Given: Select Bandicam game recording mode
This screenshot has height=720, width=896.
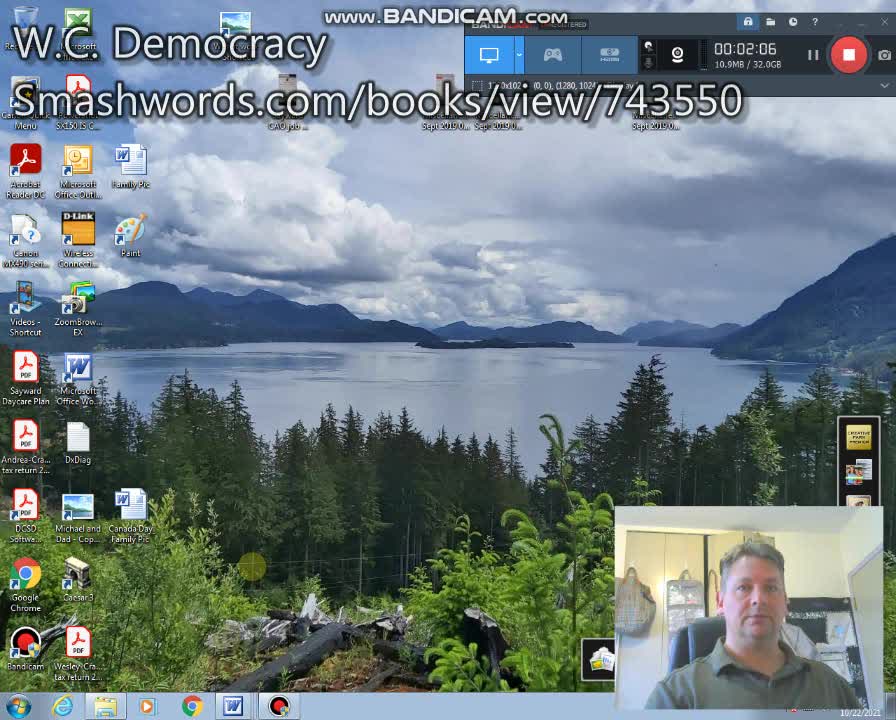Looking at the screenshot, I should coord(552,55).
